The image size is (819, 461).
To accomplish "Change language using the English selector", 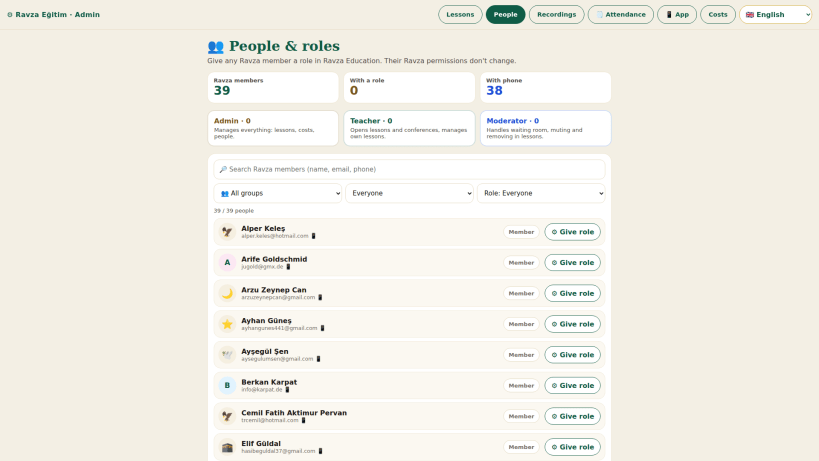I will (776, 15).
